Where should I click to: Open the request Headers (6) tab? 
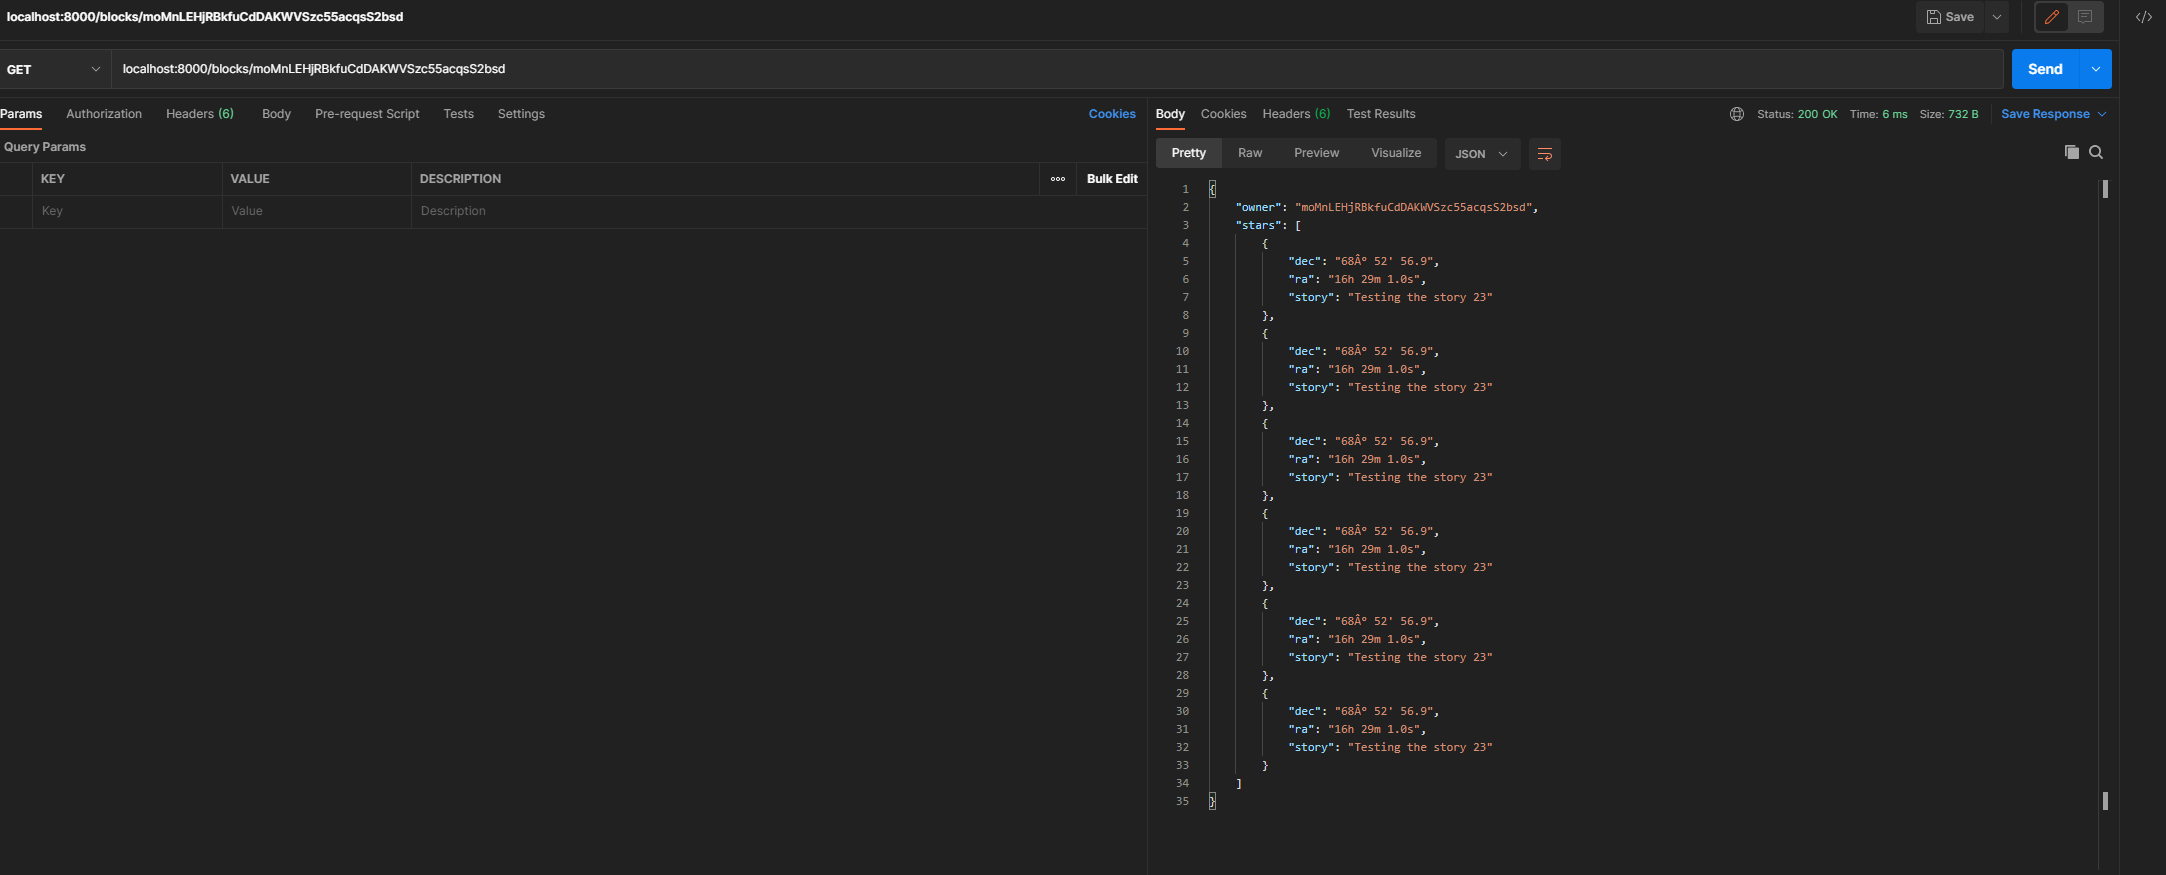[200, 114]
